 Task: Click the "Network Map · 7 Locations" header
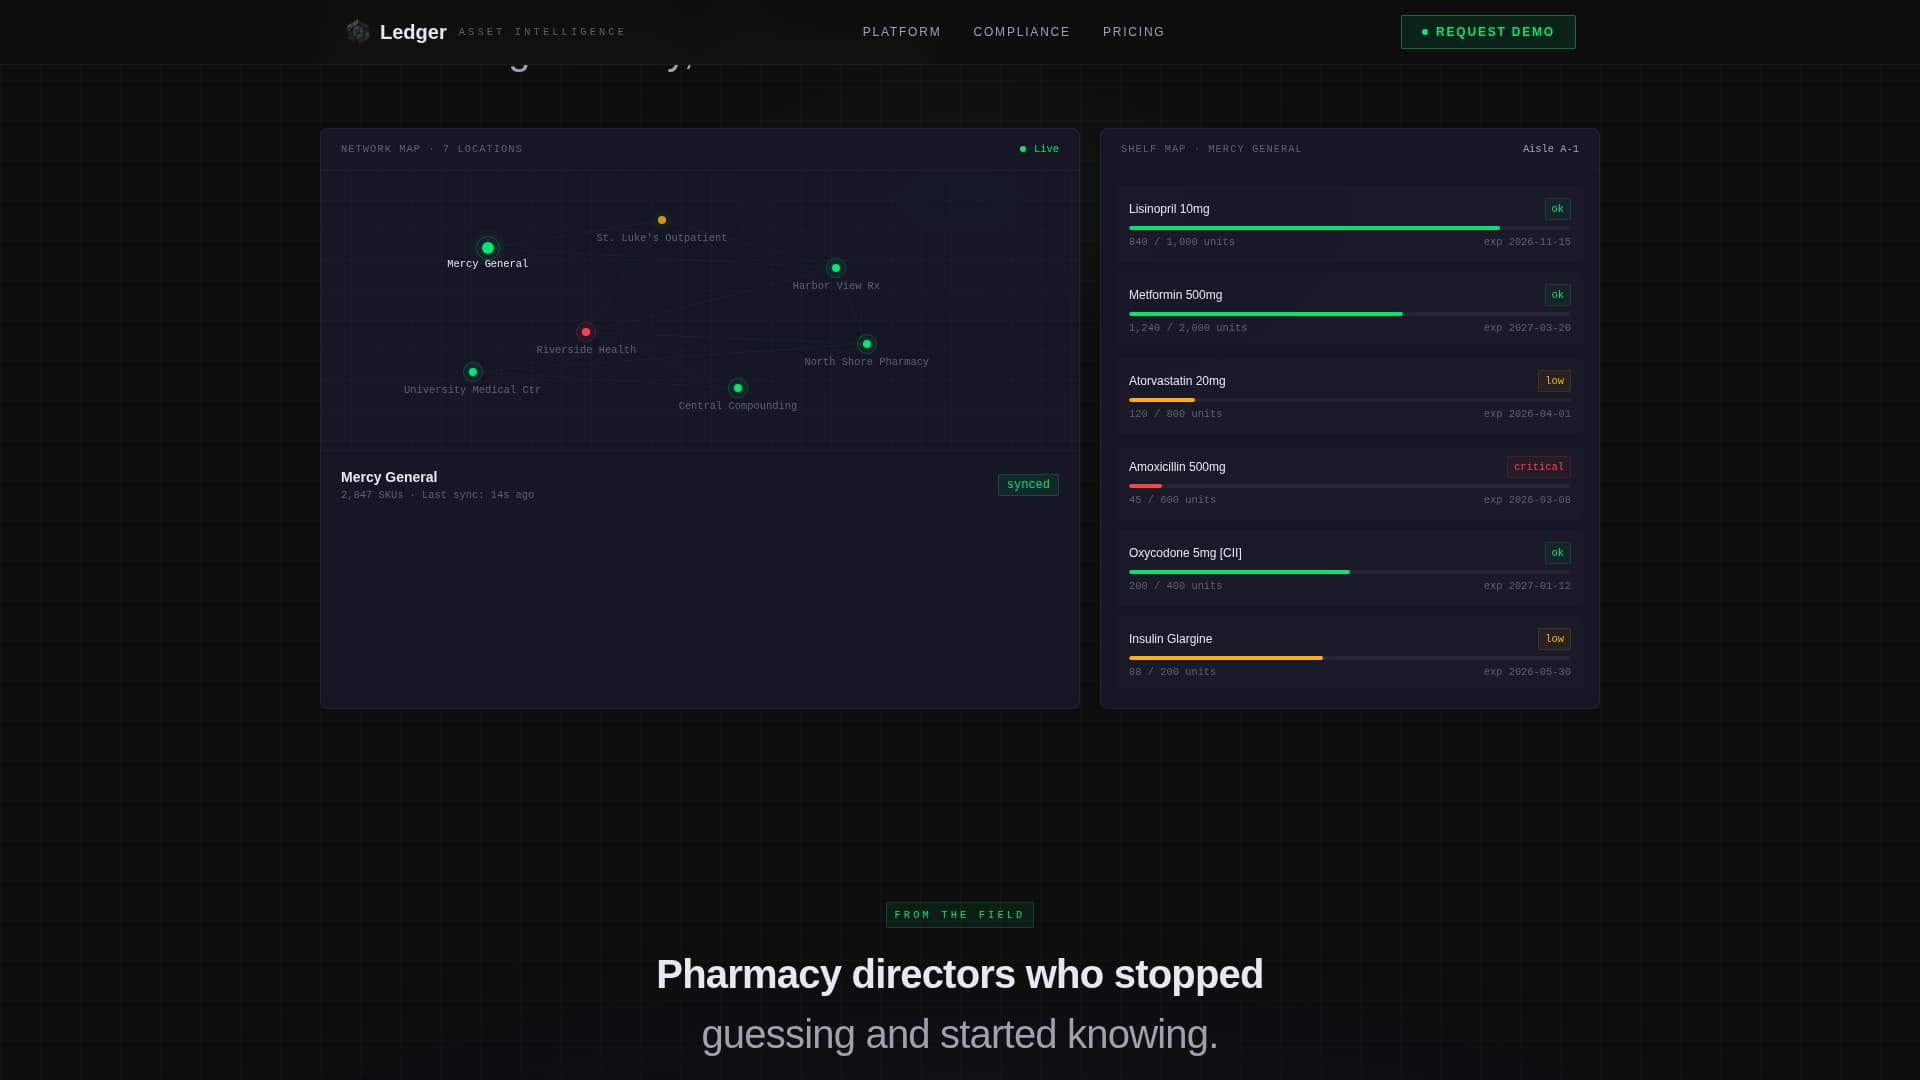point(431,149)
